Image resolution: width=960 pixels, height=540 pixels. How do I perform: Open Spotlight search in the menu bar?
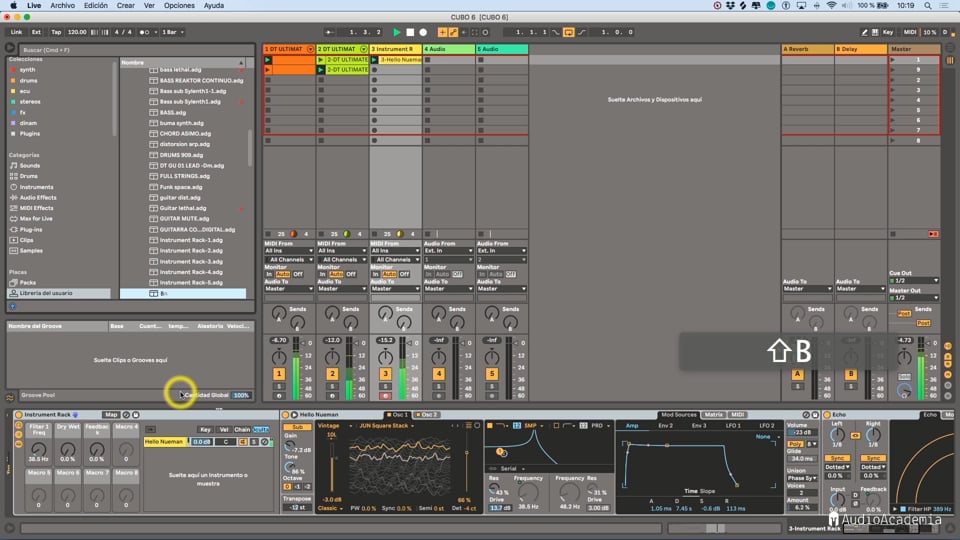click(x=928, y=6)
